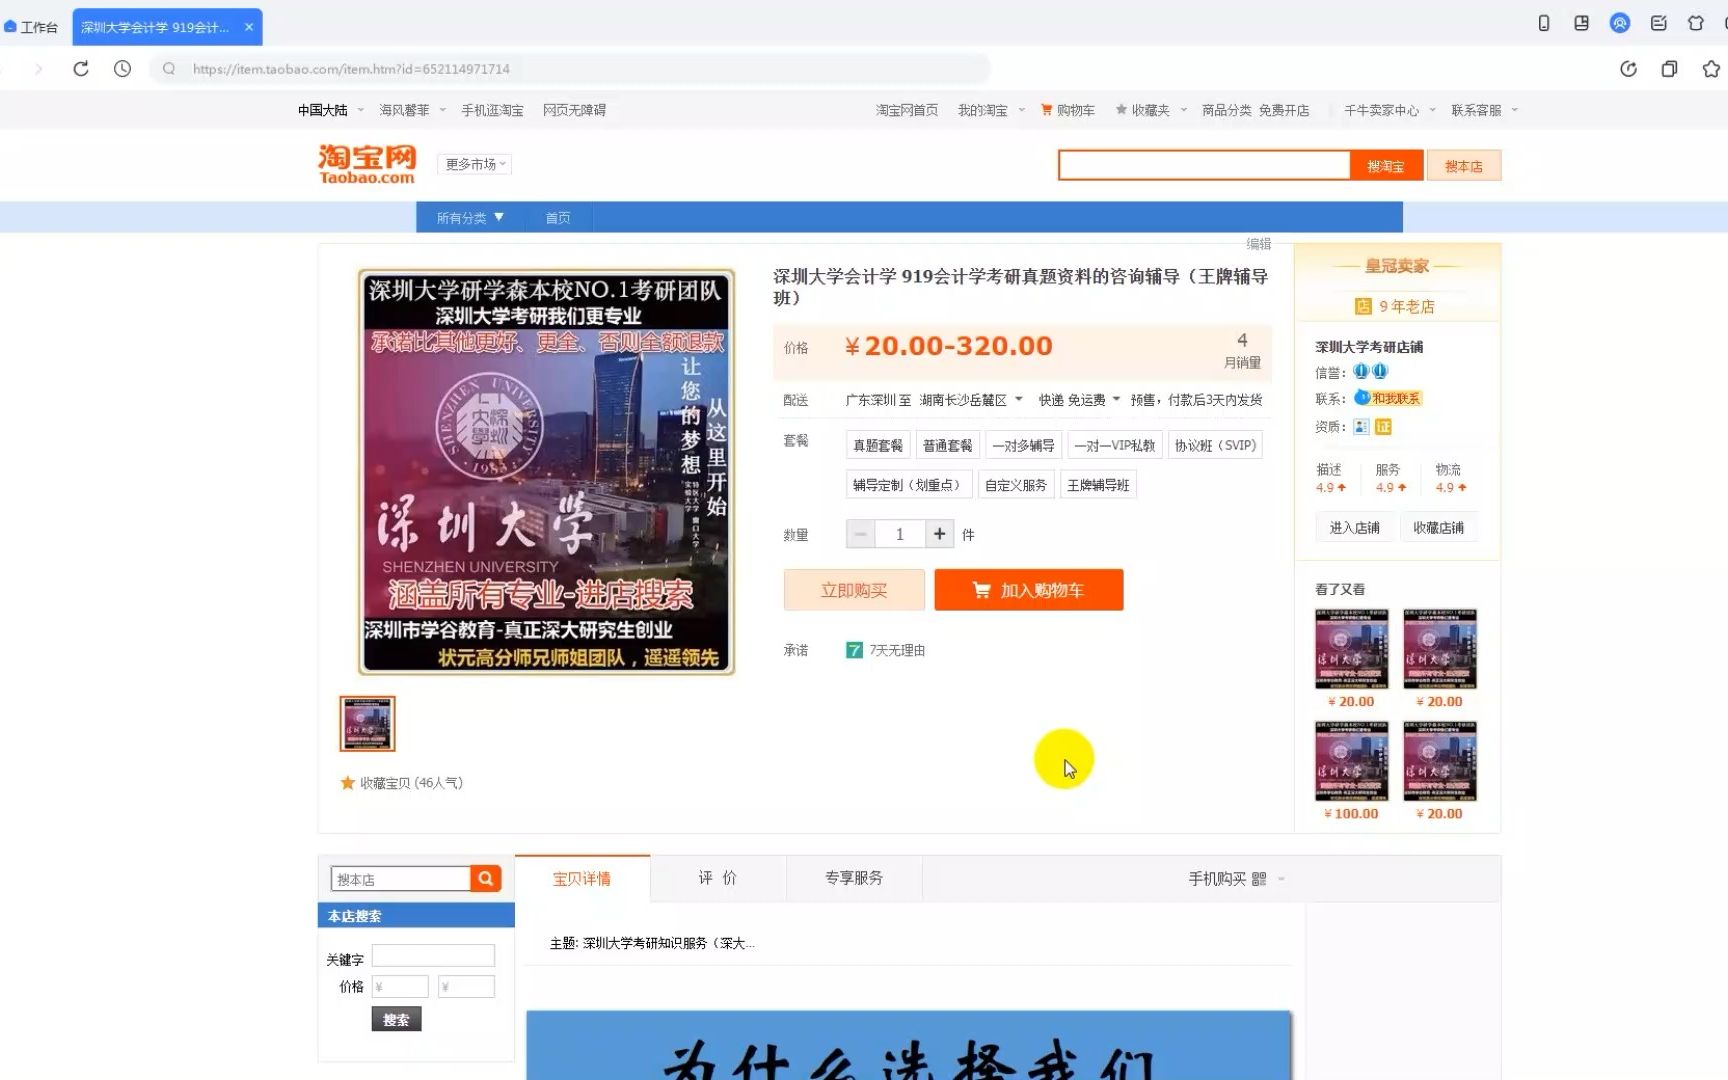This screenshot has width=1728, height=1080.
Task: Open the browser history clock icon
Action: (122, 69)
